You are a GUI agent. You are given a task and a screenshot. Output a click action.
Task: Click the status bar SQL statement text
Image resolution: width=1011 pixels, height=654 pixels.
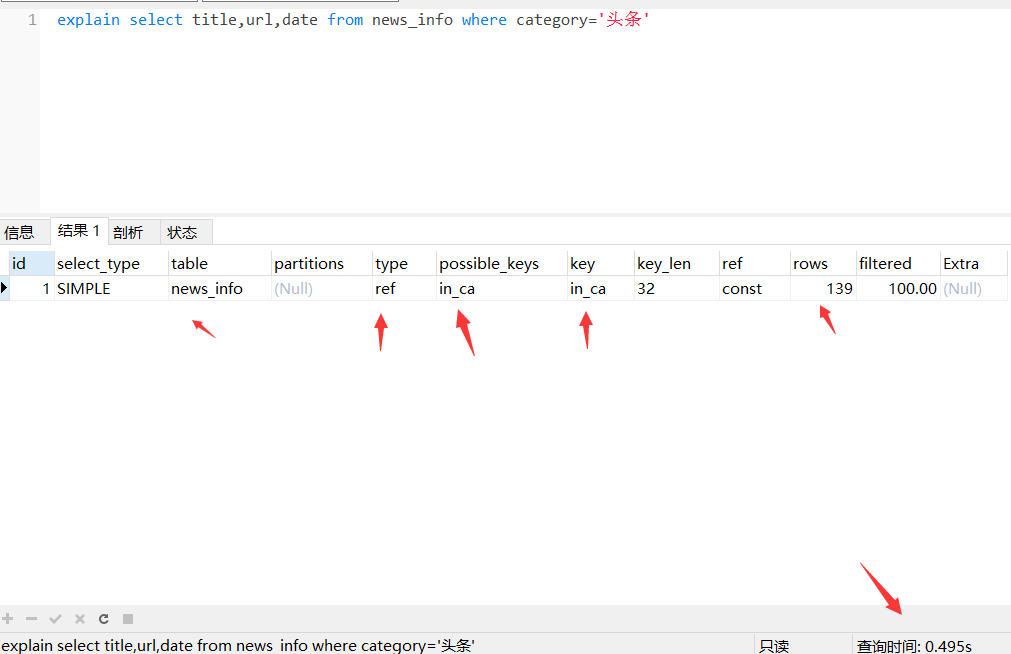238,645
